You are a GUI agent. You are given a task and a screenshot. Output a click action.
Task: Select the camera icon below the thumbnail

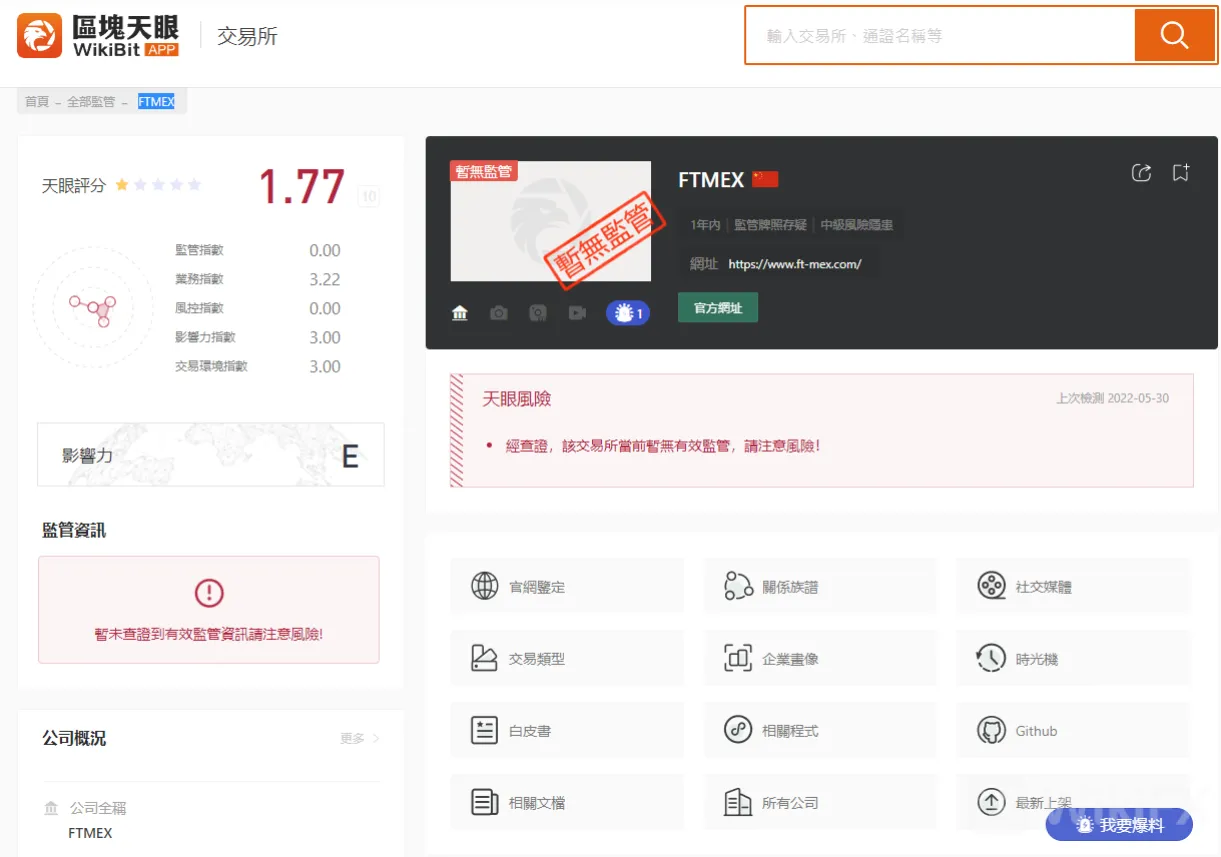click(498, 313)
